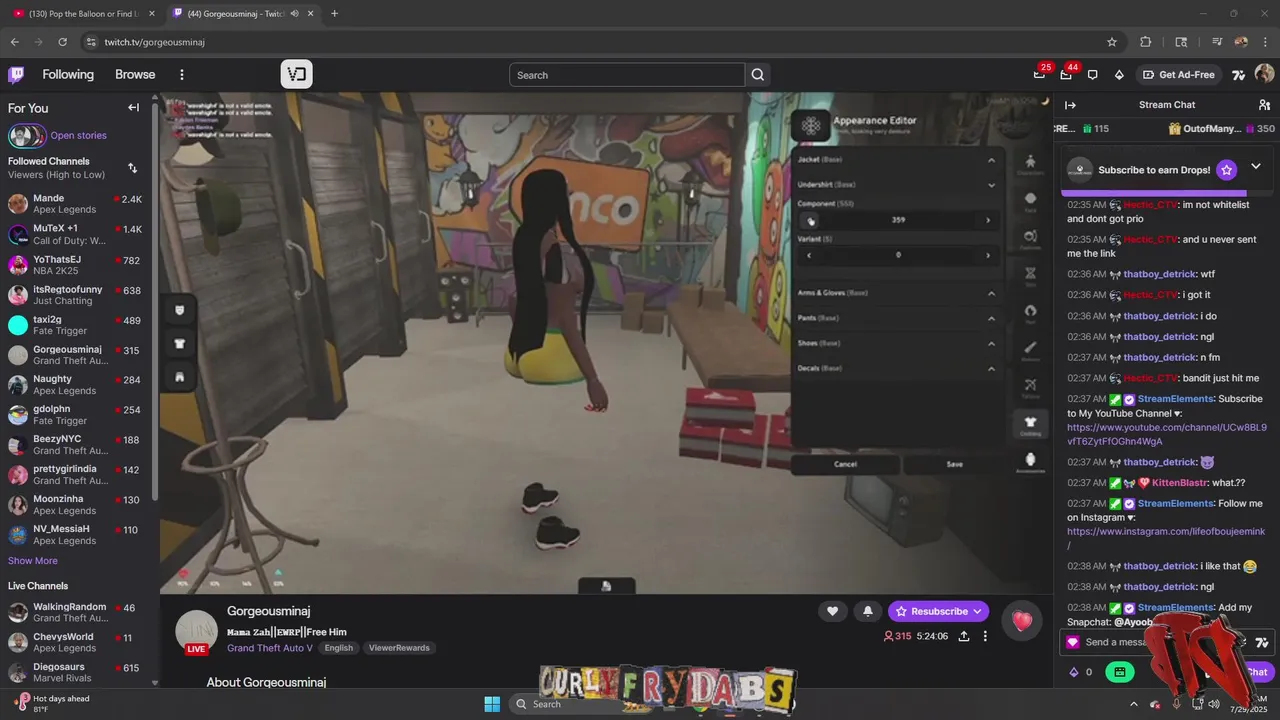Screen dimensions: 1280x720
Task: Open the Twitch home logo
Action: coord(16,75)
